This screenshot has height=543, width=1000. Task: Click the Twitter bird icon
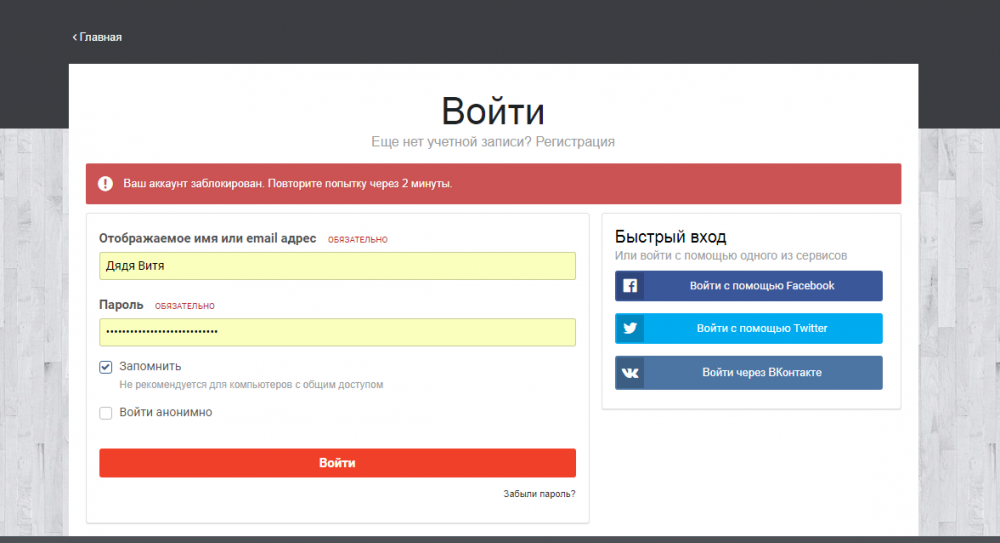click(x=630, y=329)
